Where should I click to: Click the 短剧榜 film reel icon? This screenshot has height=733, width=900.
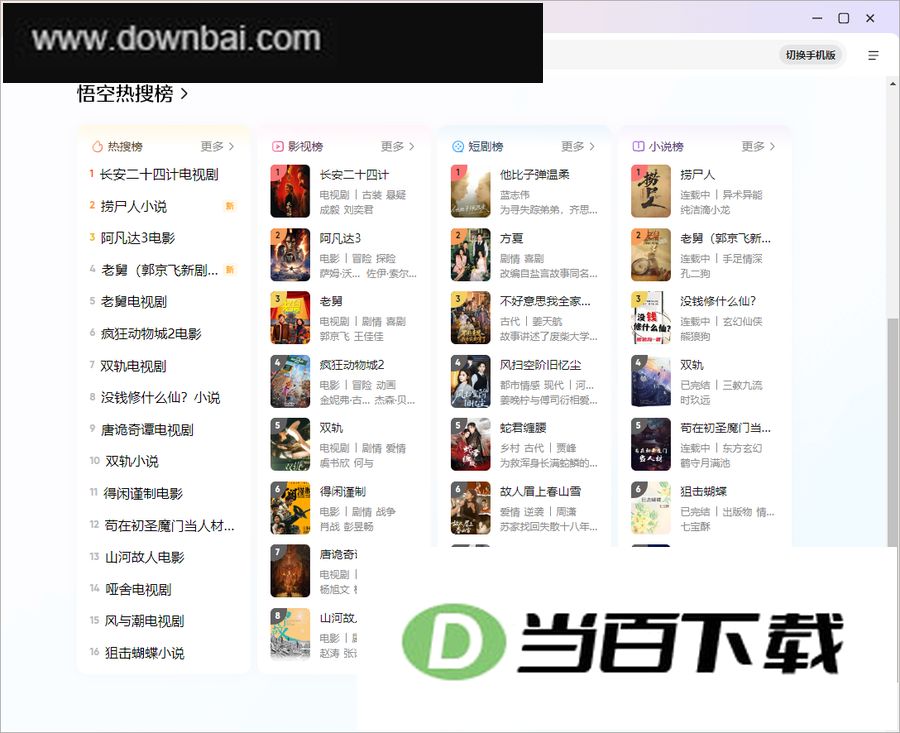pyautogui.click(x=458, y=146)
